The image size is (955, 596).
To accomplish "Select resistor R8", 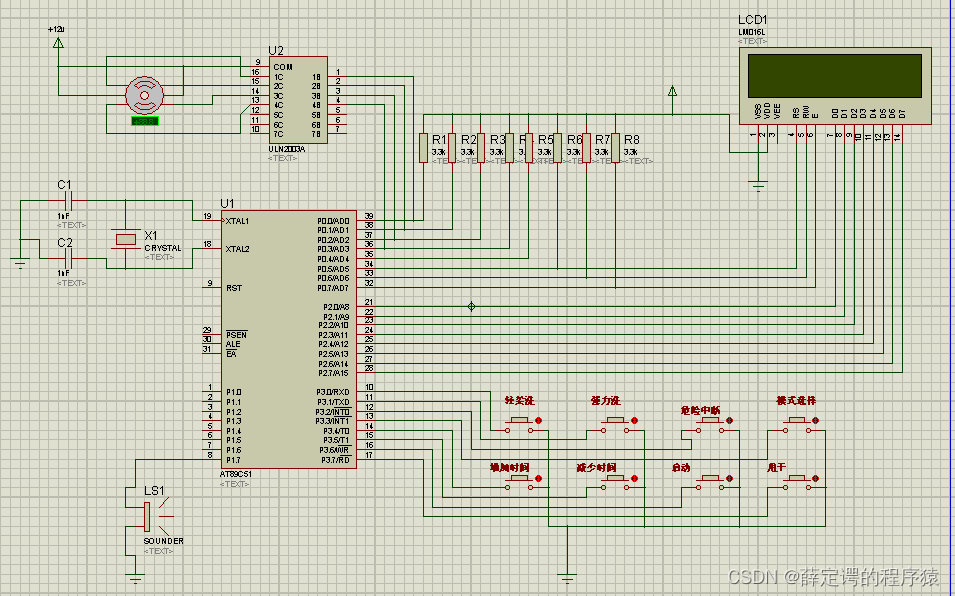I will coord(615,148).
